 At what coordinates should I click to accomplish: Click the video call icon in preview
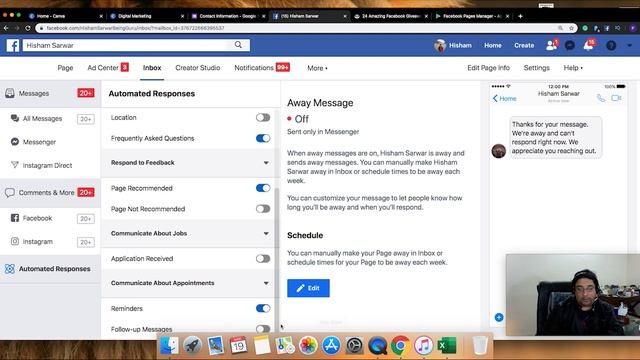616,98
